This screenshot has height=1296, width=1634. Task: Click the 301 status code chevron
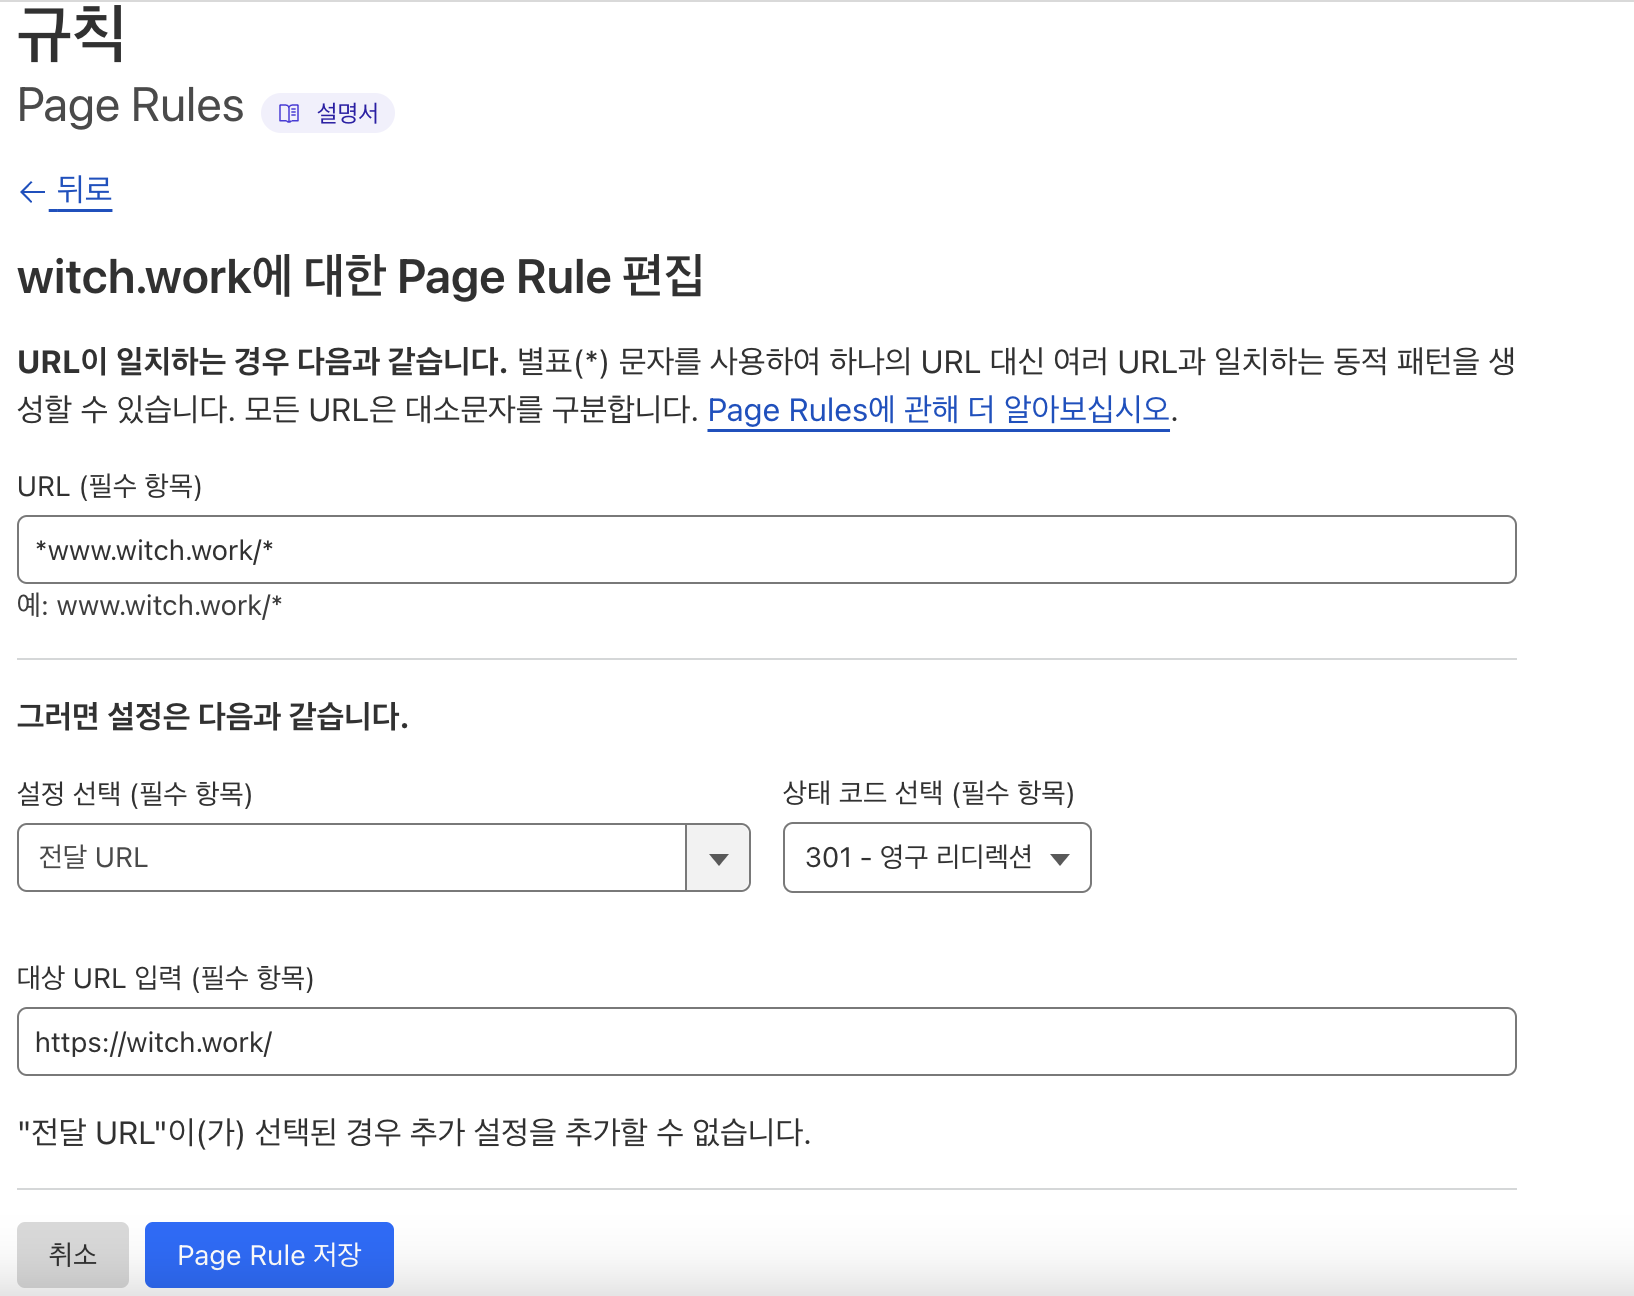pos(1062,857)
